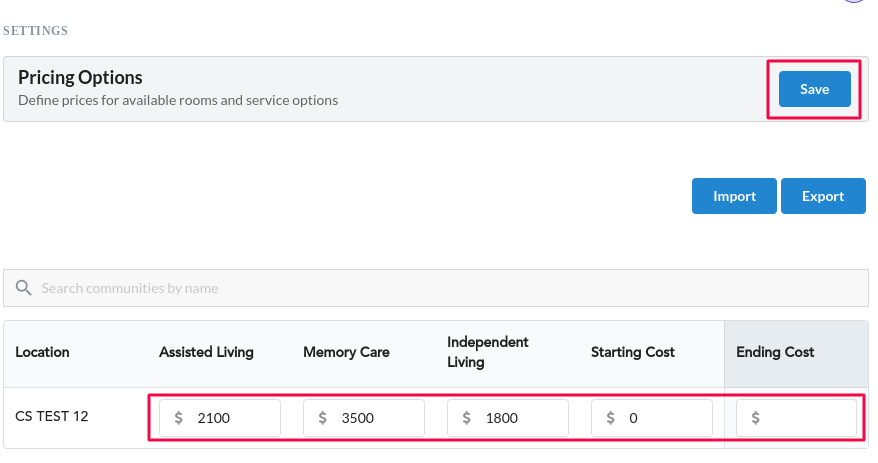
Task: Click the Starting Cost column header
Action: click(633, 352)
